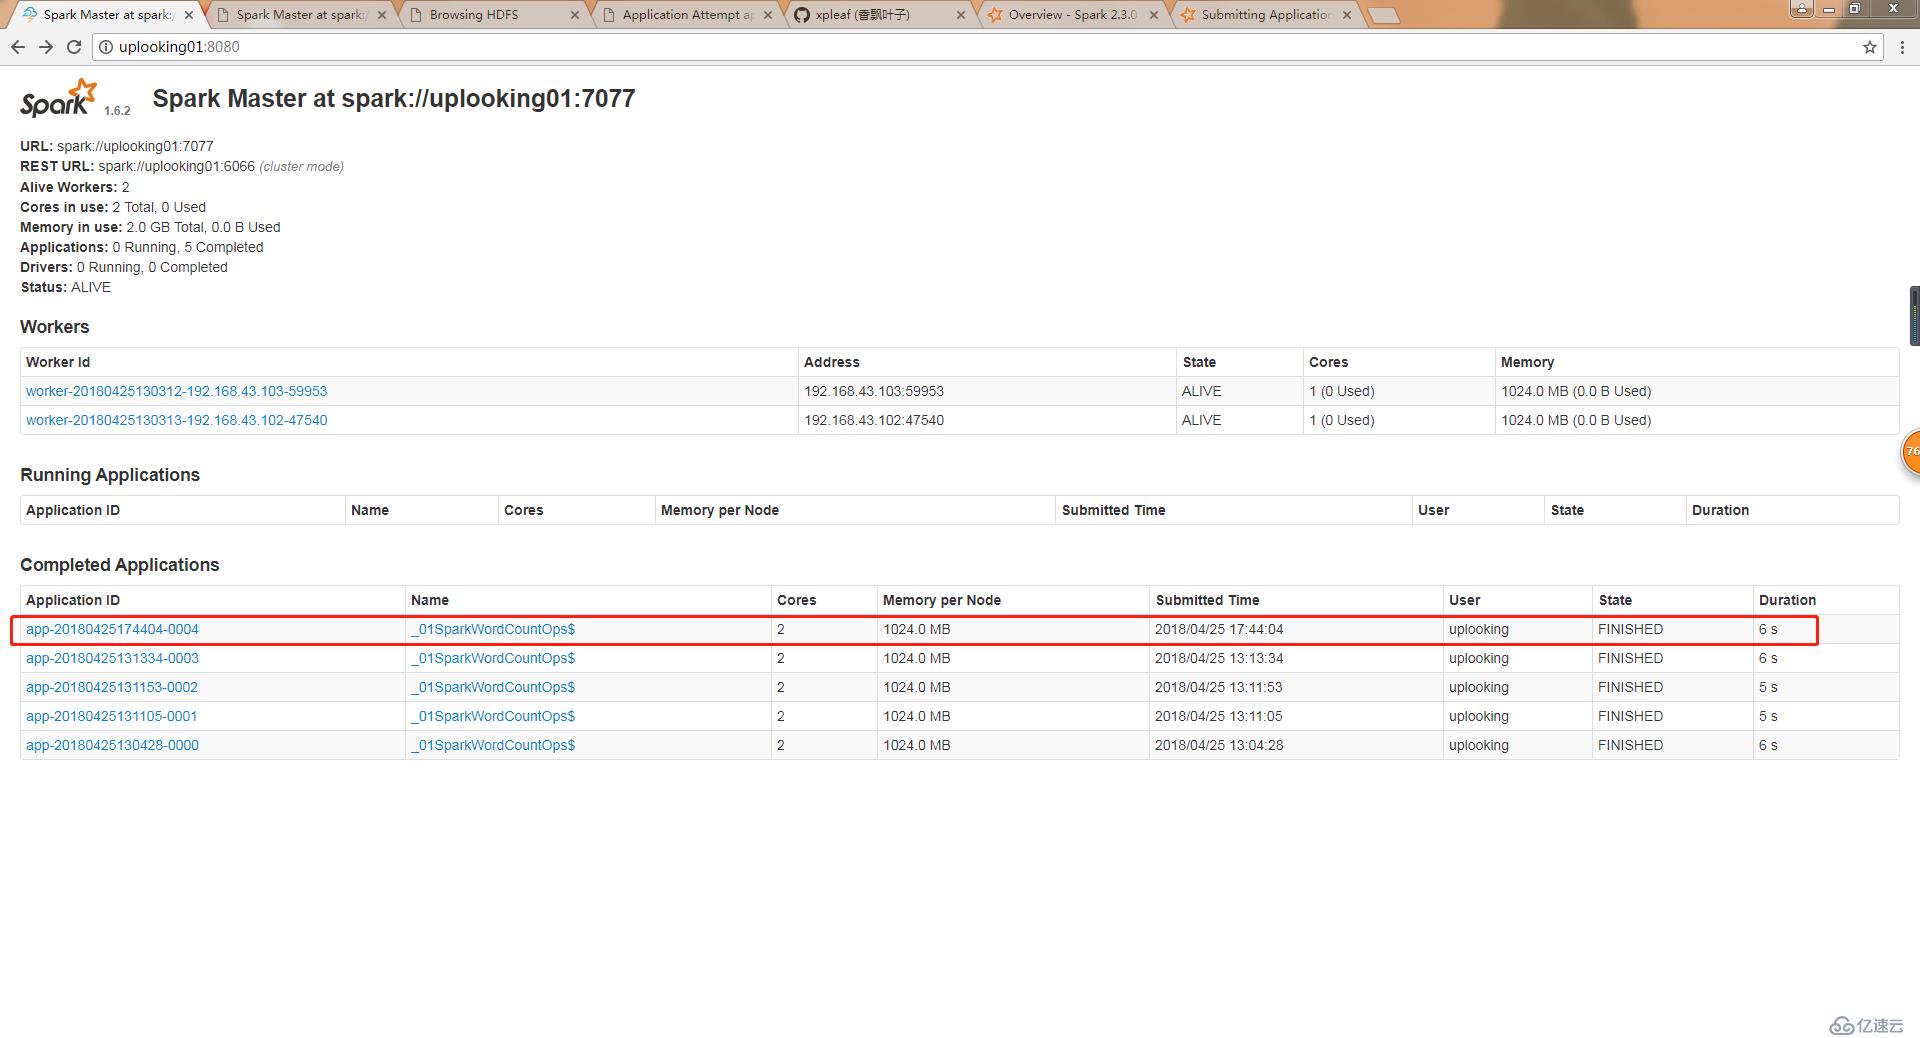View site information icon in address bar
The width and height of the screenshot is (1920, 1038).
[106, 47]
